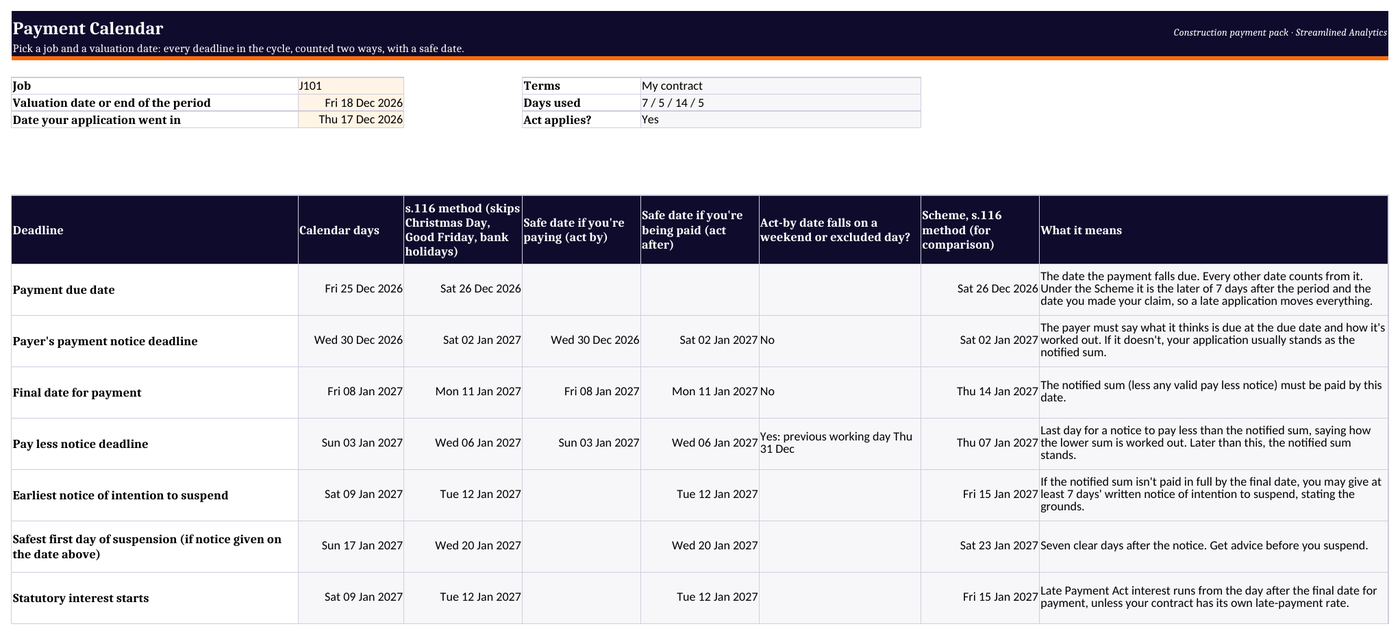The image size is (1400, 635).
Task: Click the 'Pick a job and a valuation date' subtitle
Action: [238, 48]
